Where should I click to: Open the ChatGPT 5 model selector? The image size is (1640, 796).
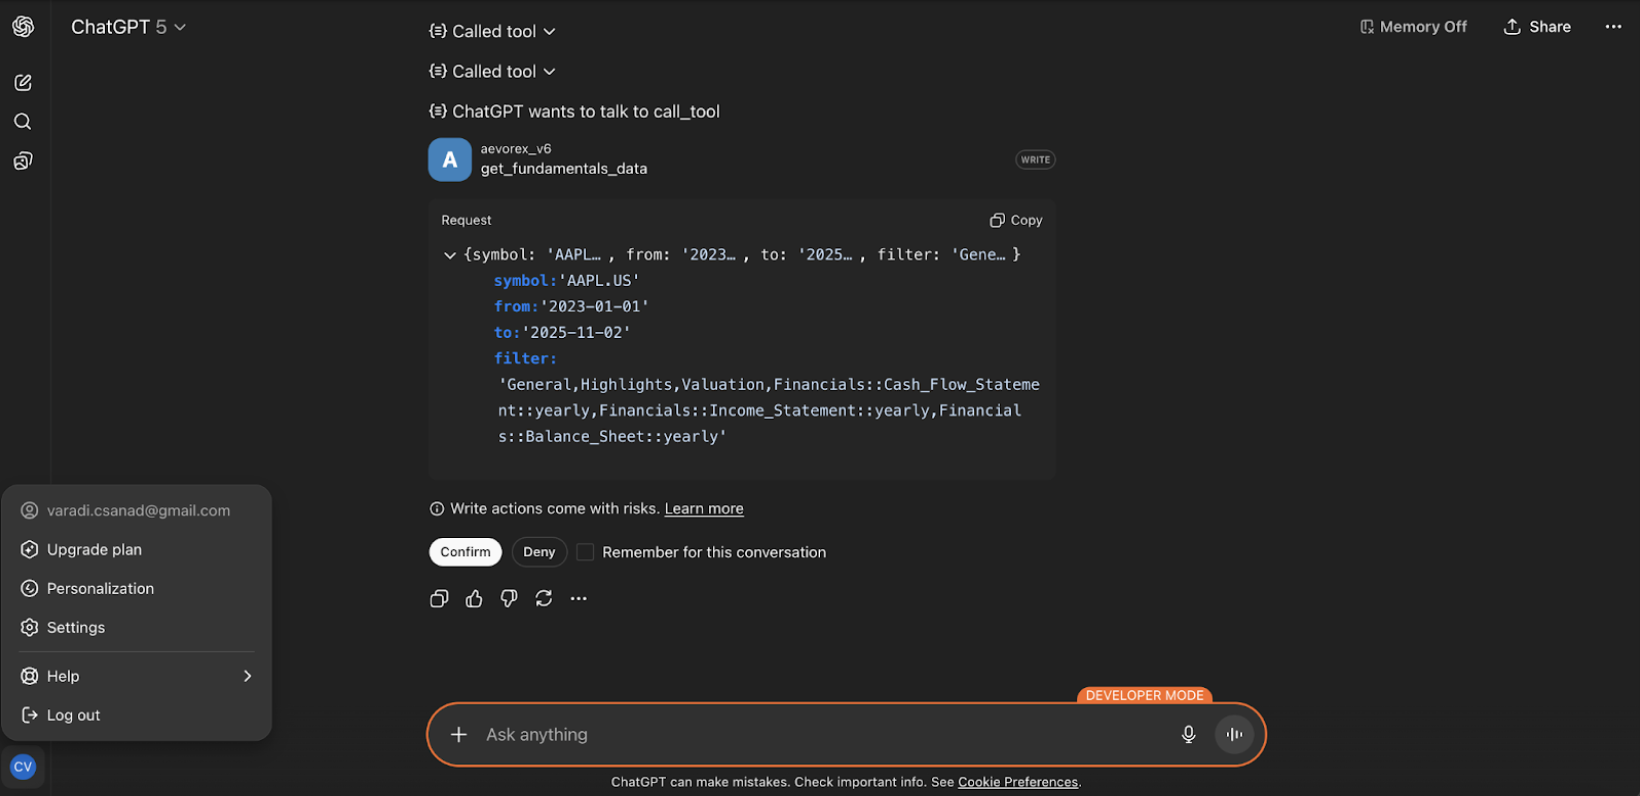tap(128, 27)
